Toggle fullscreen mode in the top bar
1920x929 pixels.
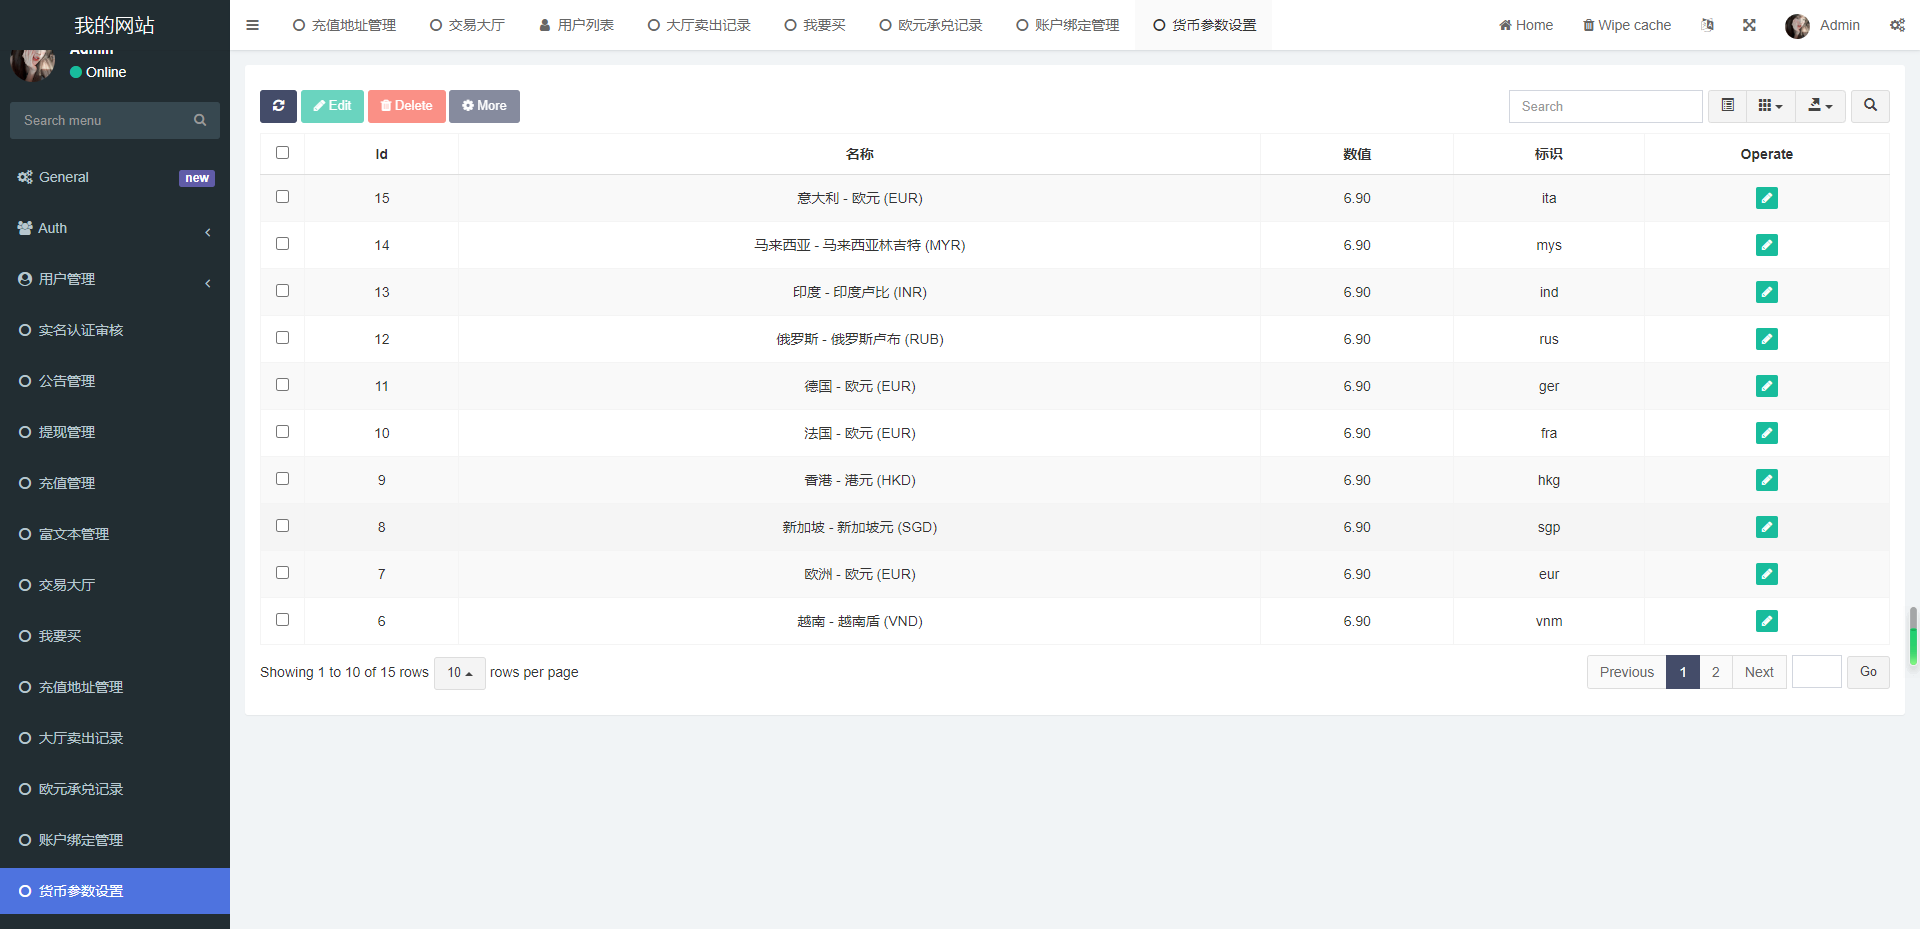tap(1749, 25)
